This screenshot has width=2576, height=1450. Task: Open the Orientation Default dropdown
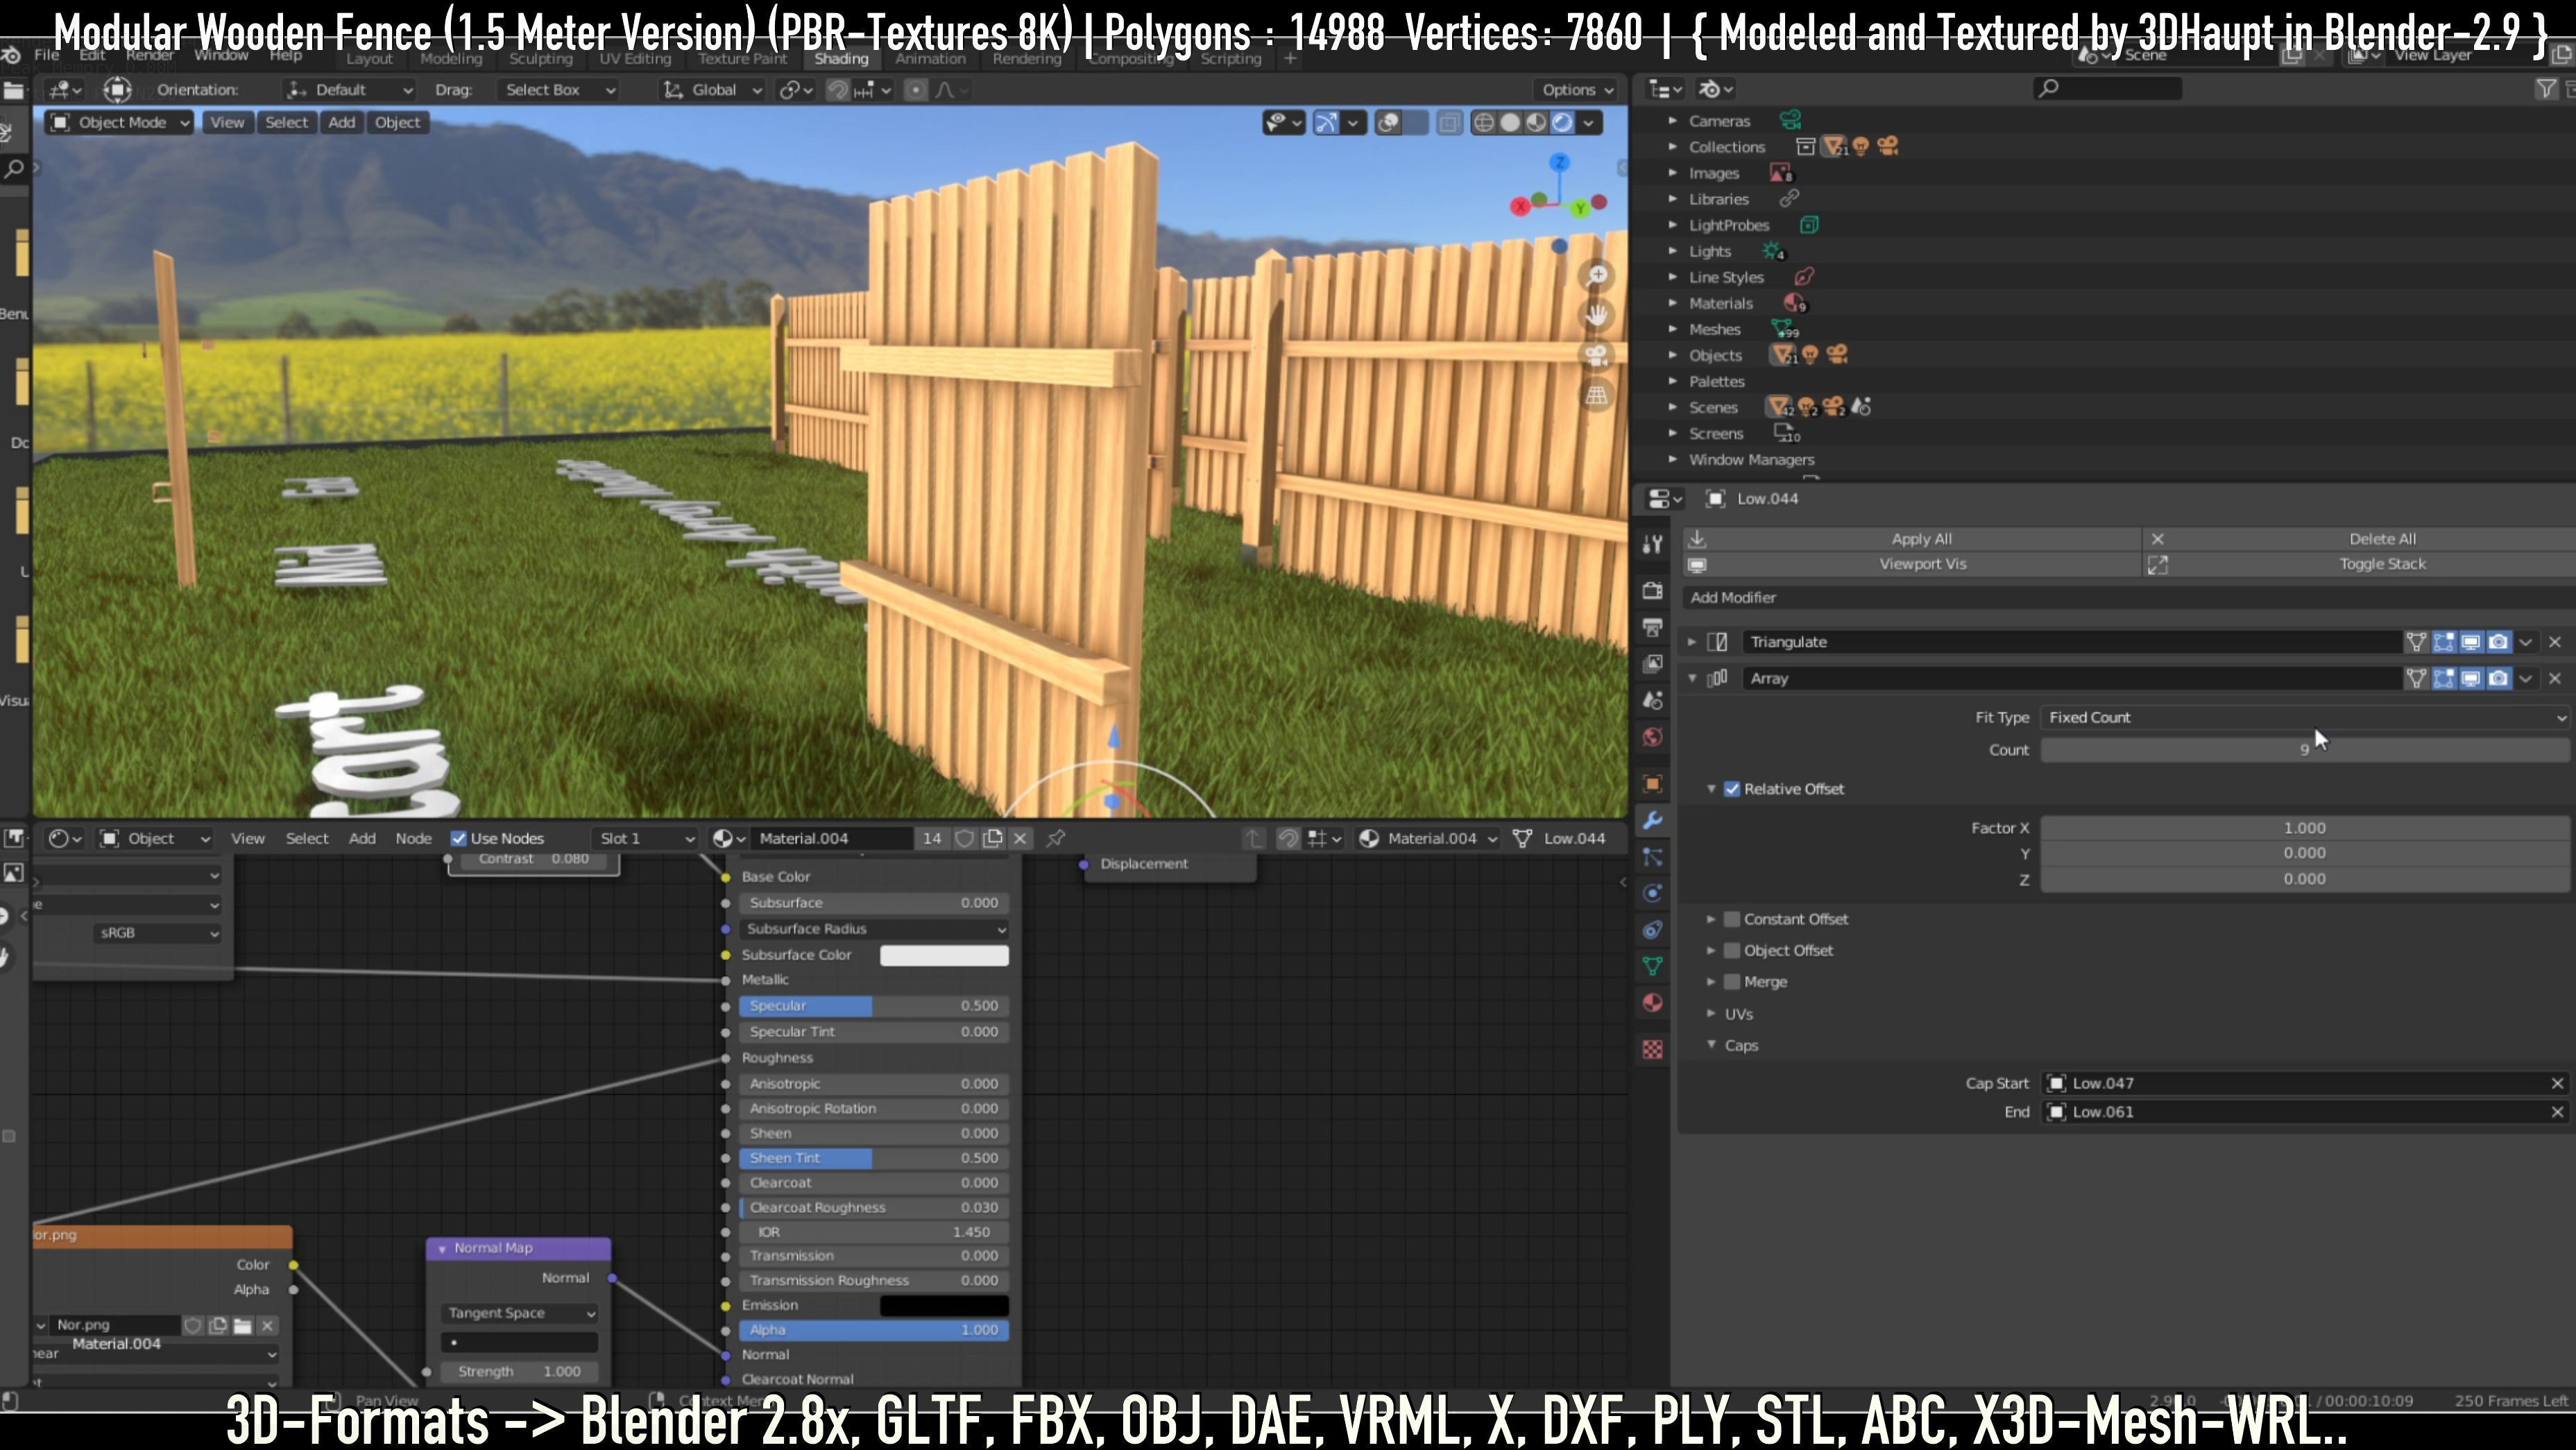click(x=349, y=90)
